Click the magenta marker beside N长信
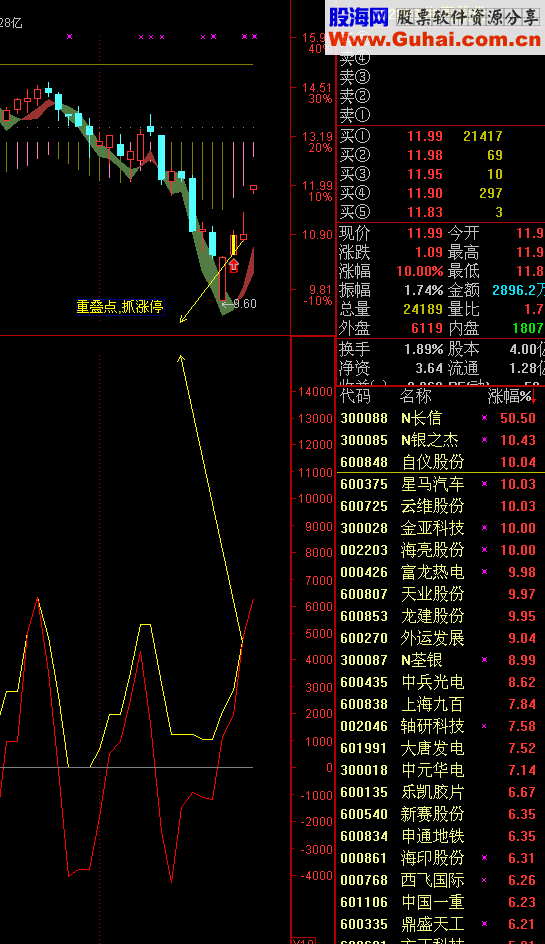The width and height of the screenshot is (545, 944). click(x=484, y=417)
